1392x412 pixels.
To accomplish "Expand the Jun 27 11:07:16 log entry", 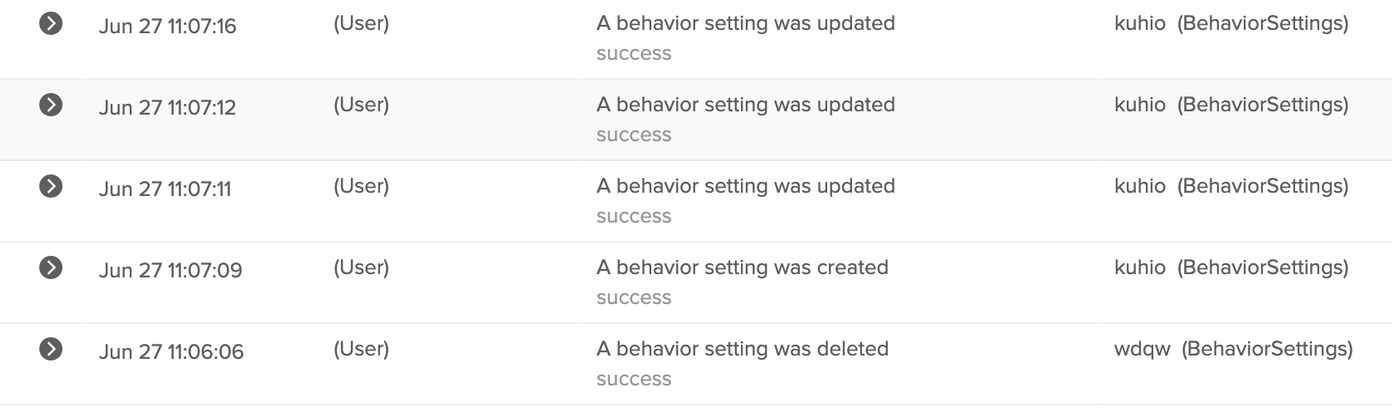I will coord(50,23).
